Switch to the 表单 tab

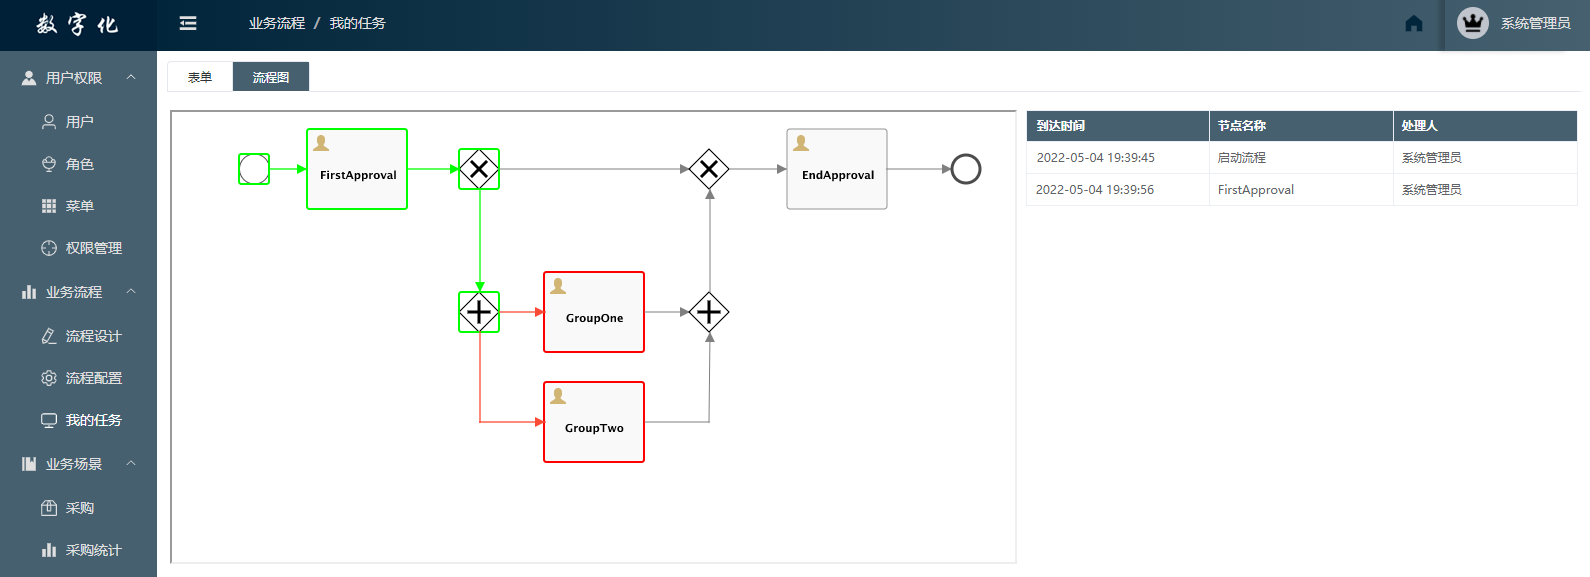(x=200, y=77)
